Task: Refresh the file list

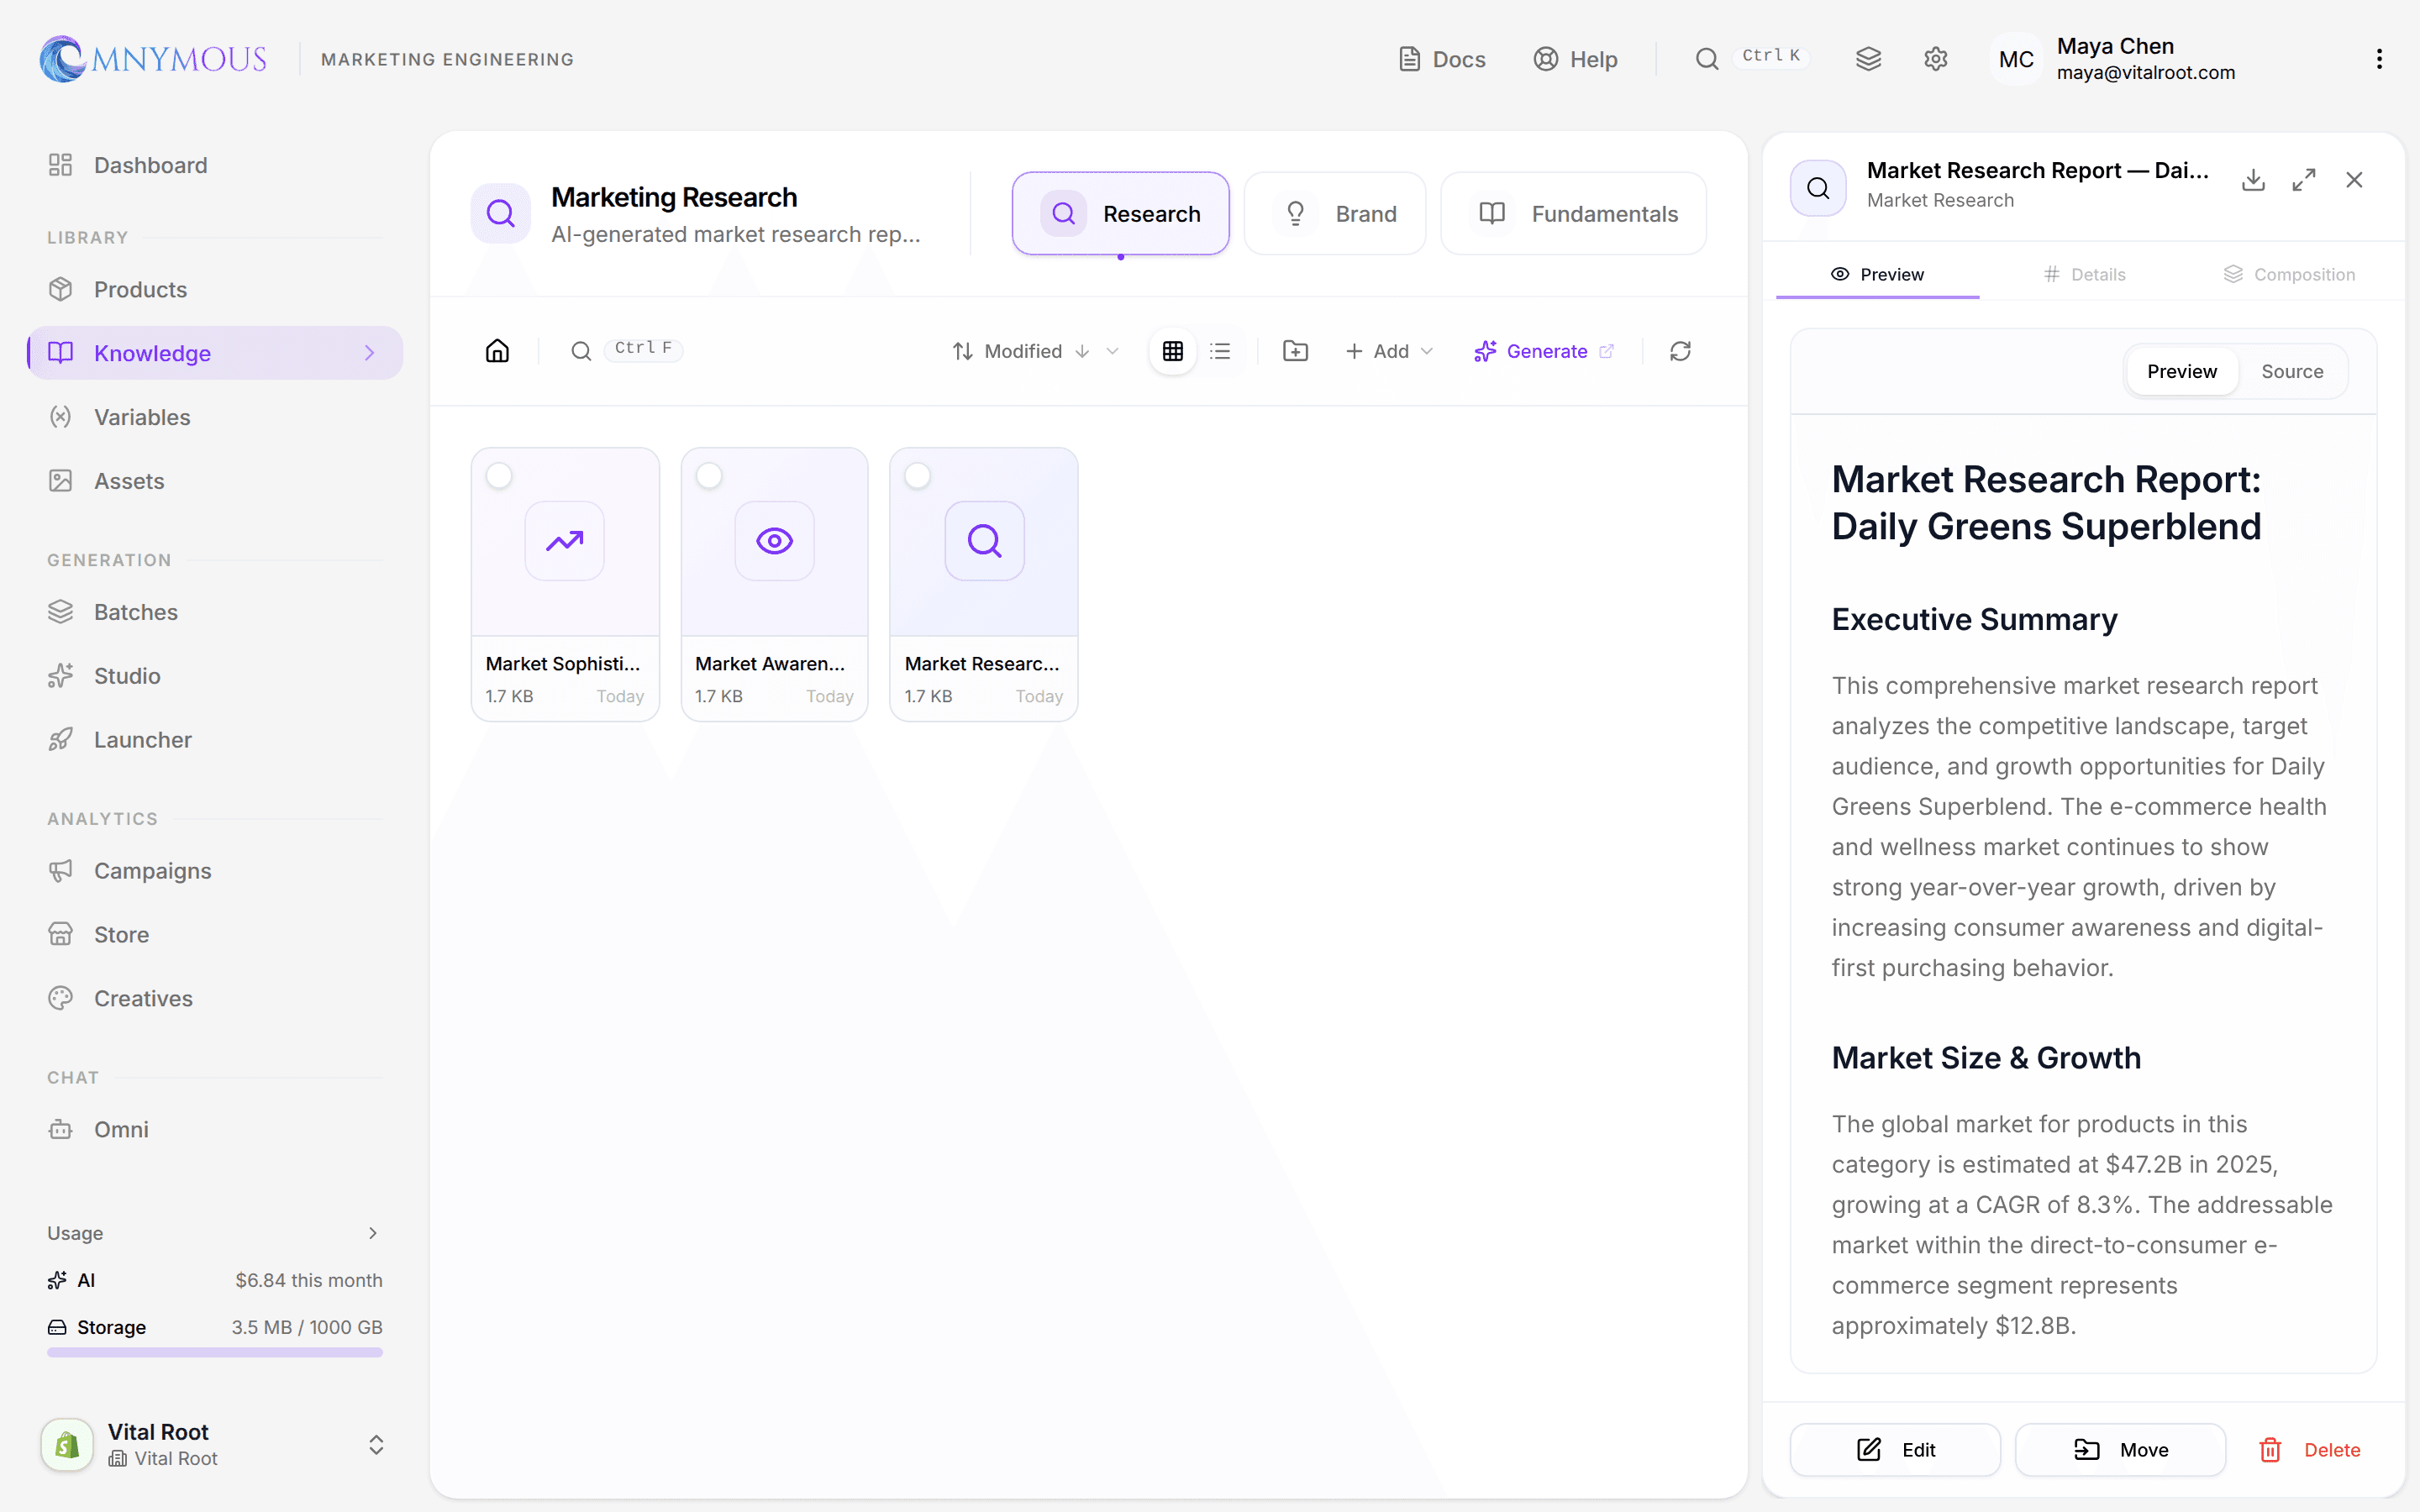Action: (x=1680, y=351)
